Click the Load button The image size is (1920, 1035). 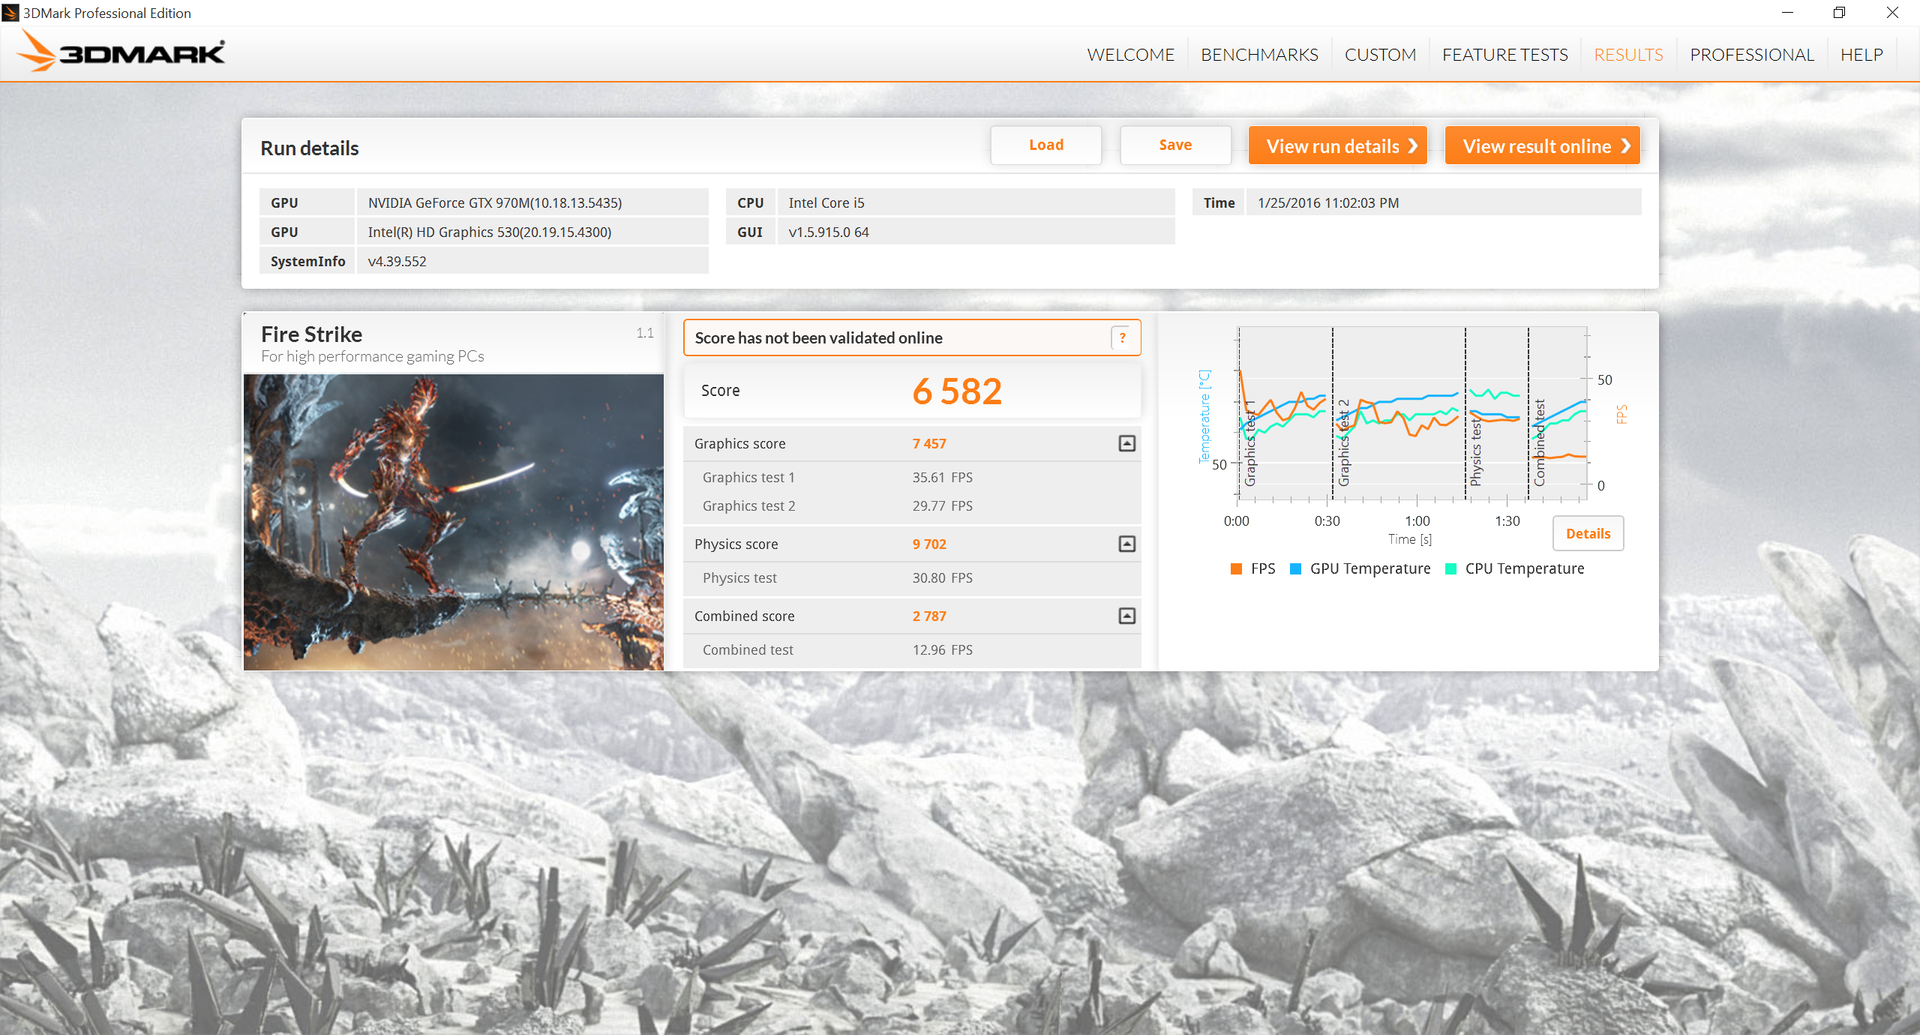click(1046, 145)
